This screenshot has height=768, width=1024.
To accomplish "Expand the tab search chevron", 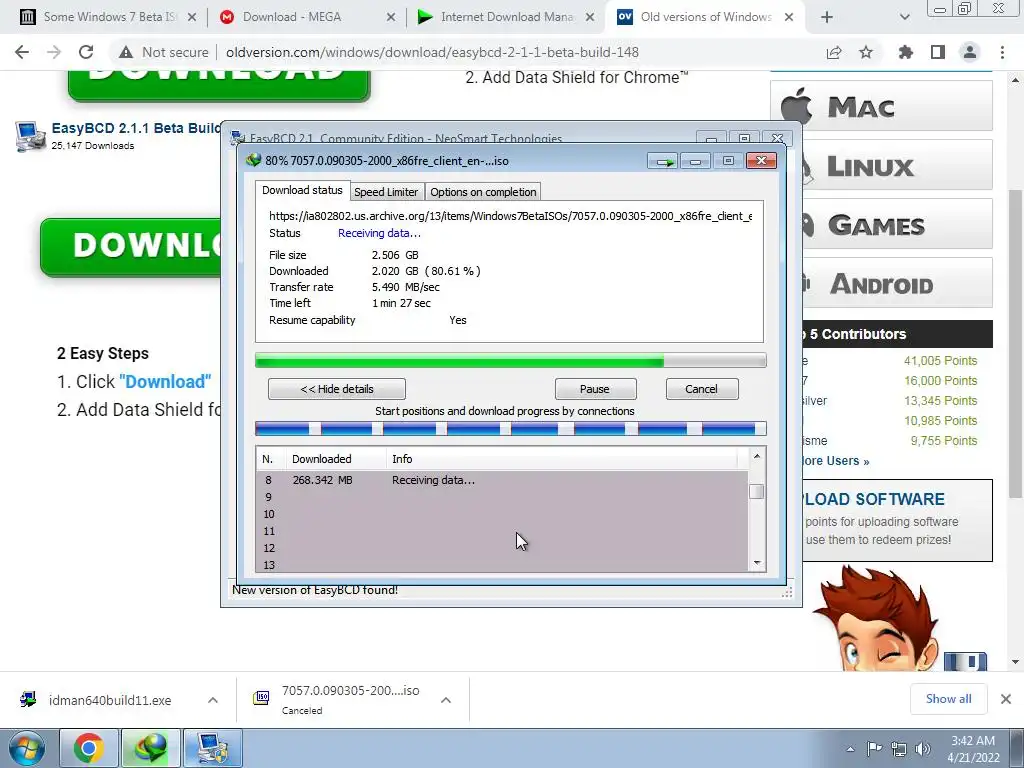I will (904, 18).
